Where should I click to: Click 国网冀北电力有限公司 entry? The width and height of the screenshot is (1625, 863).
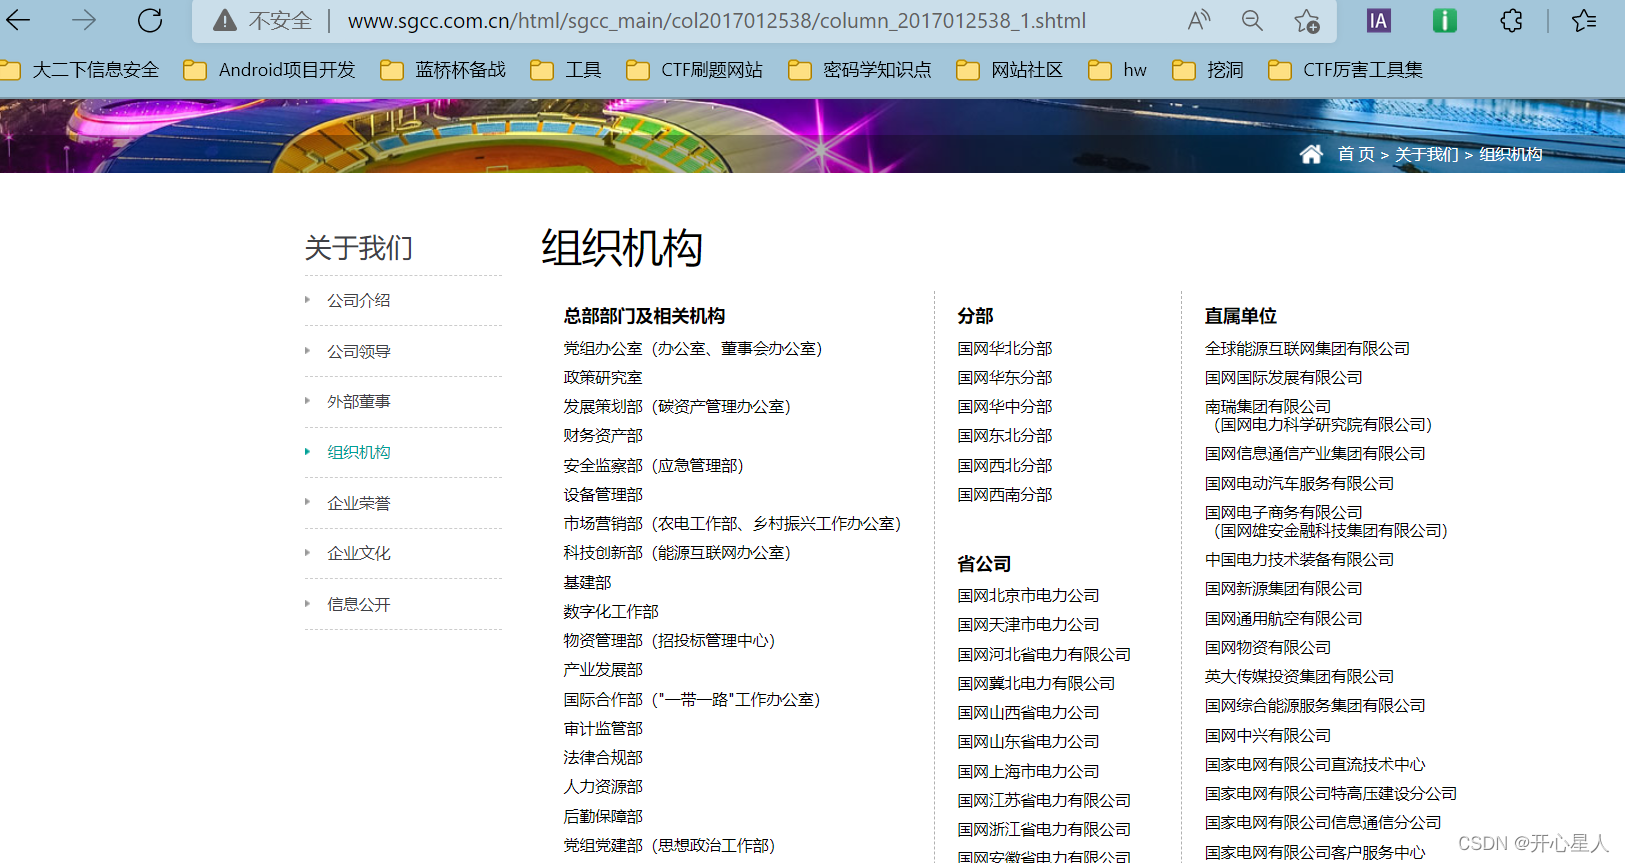point(1036,683)
